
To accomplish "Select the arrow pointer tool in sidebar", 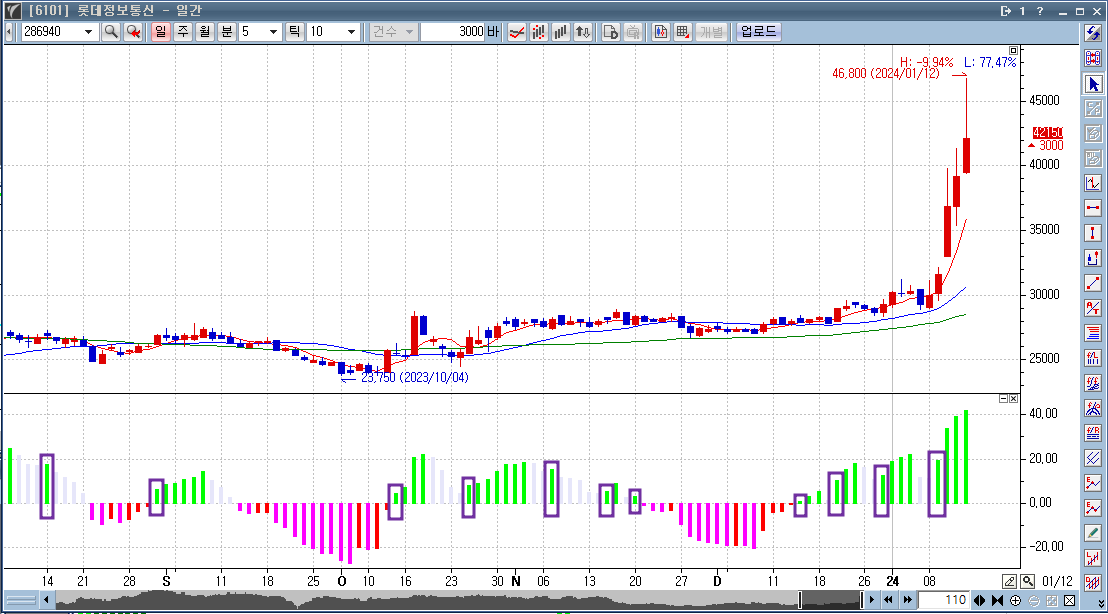I will coord(1093,84).
